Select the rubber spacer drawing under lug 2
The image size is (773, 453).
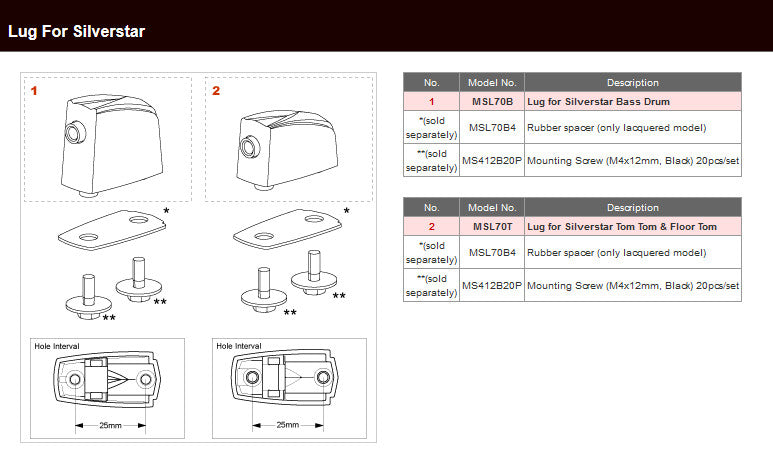pos(287,229)
